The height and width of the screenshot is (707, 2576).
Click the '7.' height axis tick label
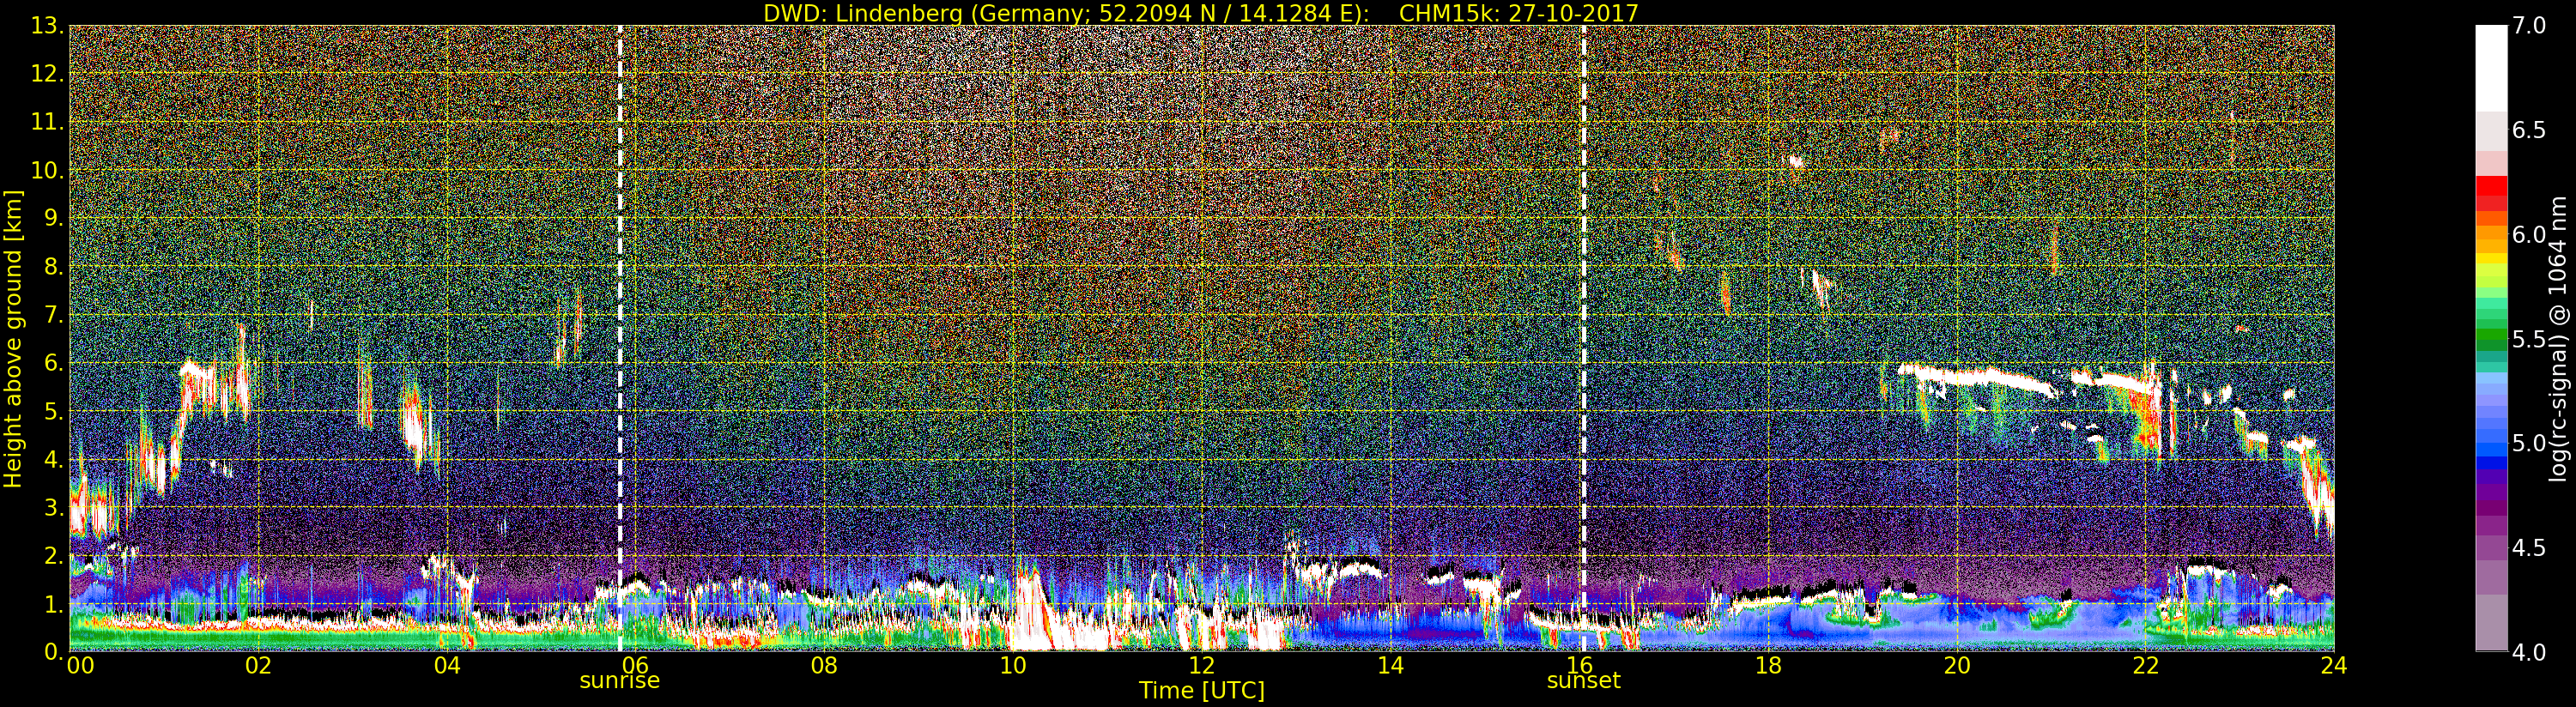[53, 315]
